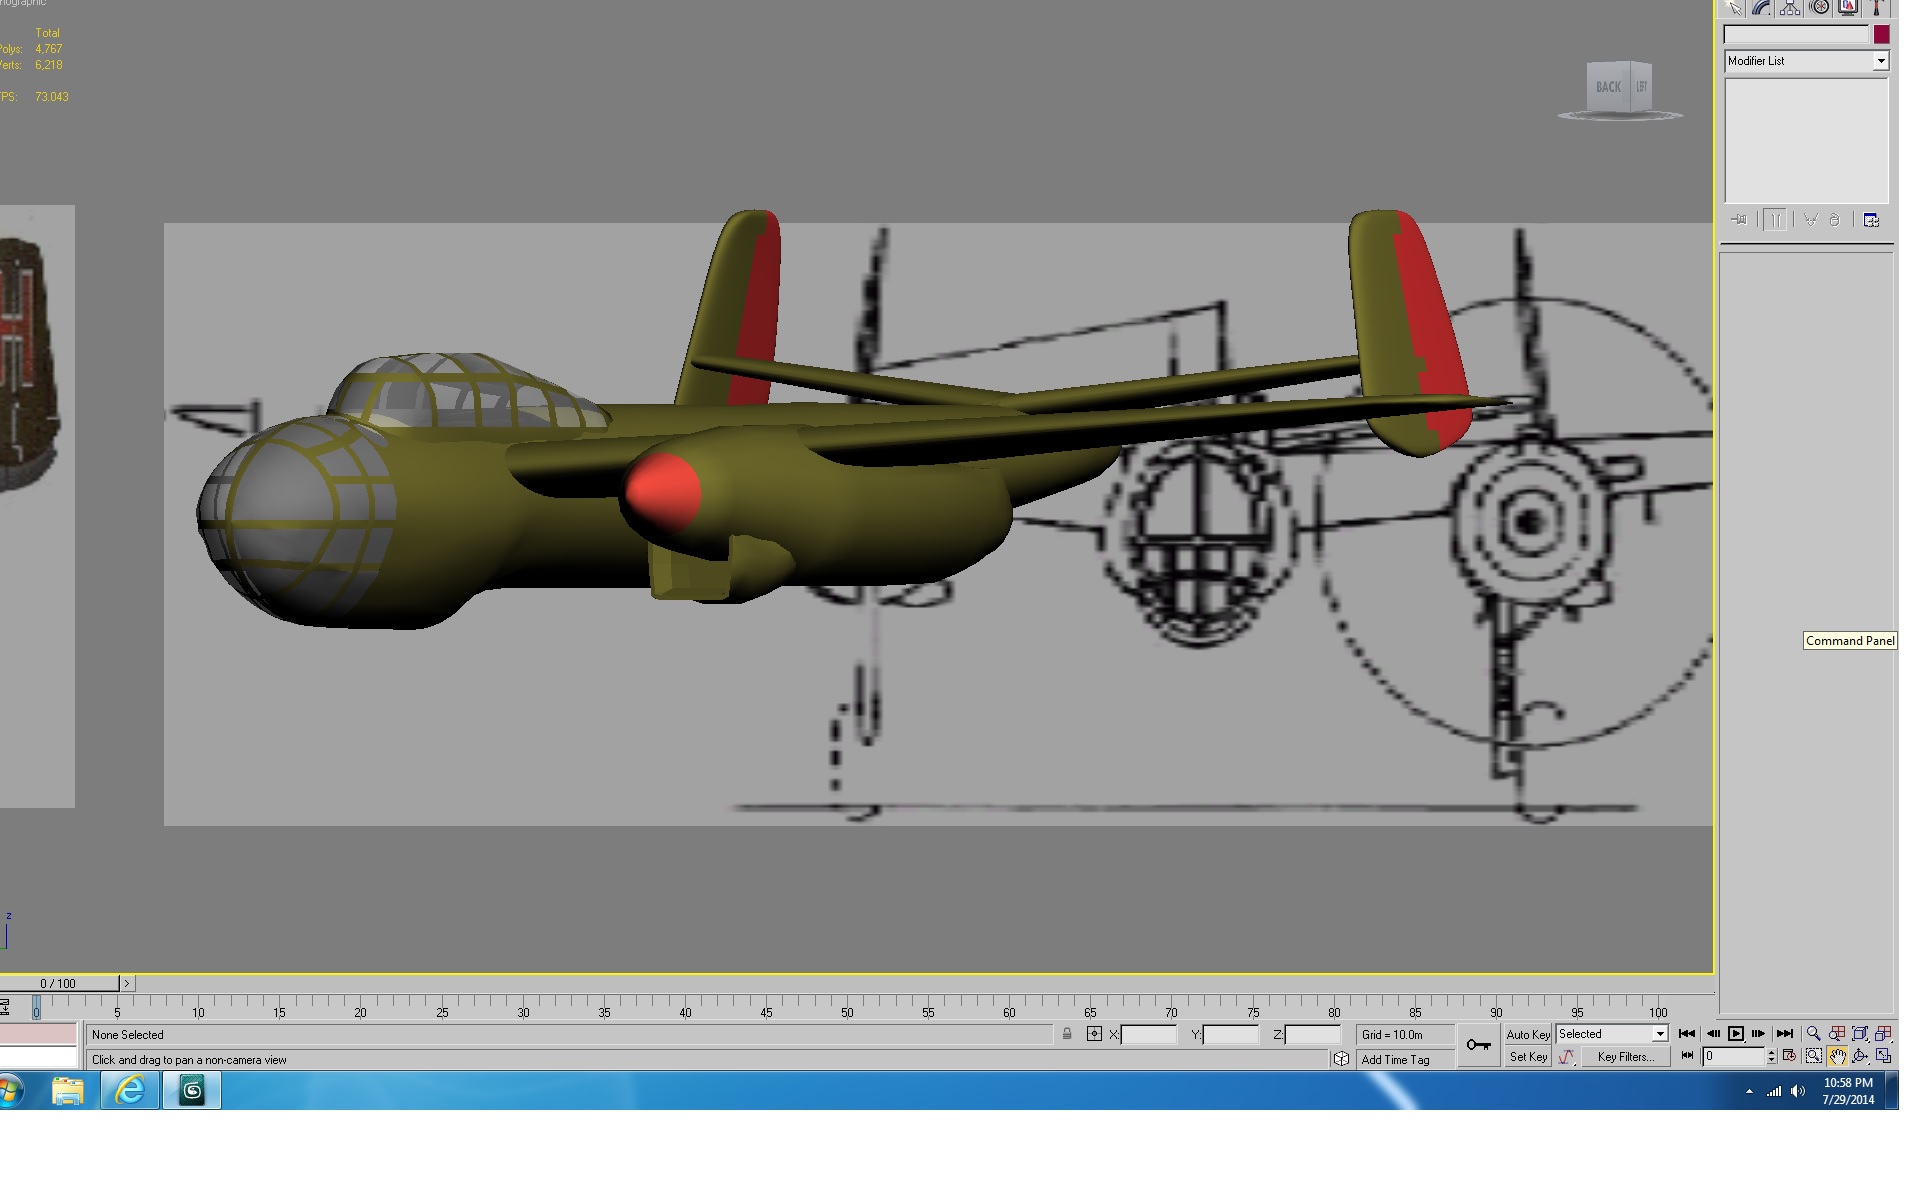Screen dimensions: 1920x1200
Task: Toggle Absolute/Offset transform type-in mode
Action: (1094, 1034)
